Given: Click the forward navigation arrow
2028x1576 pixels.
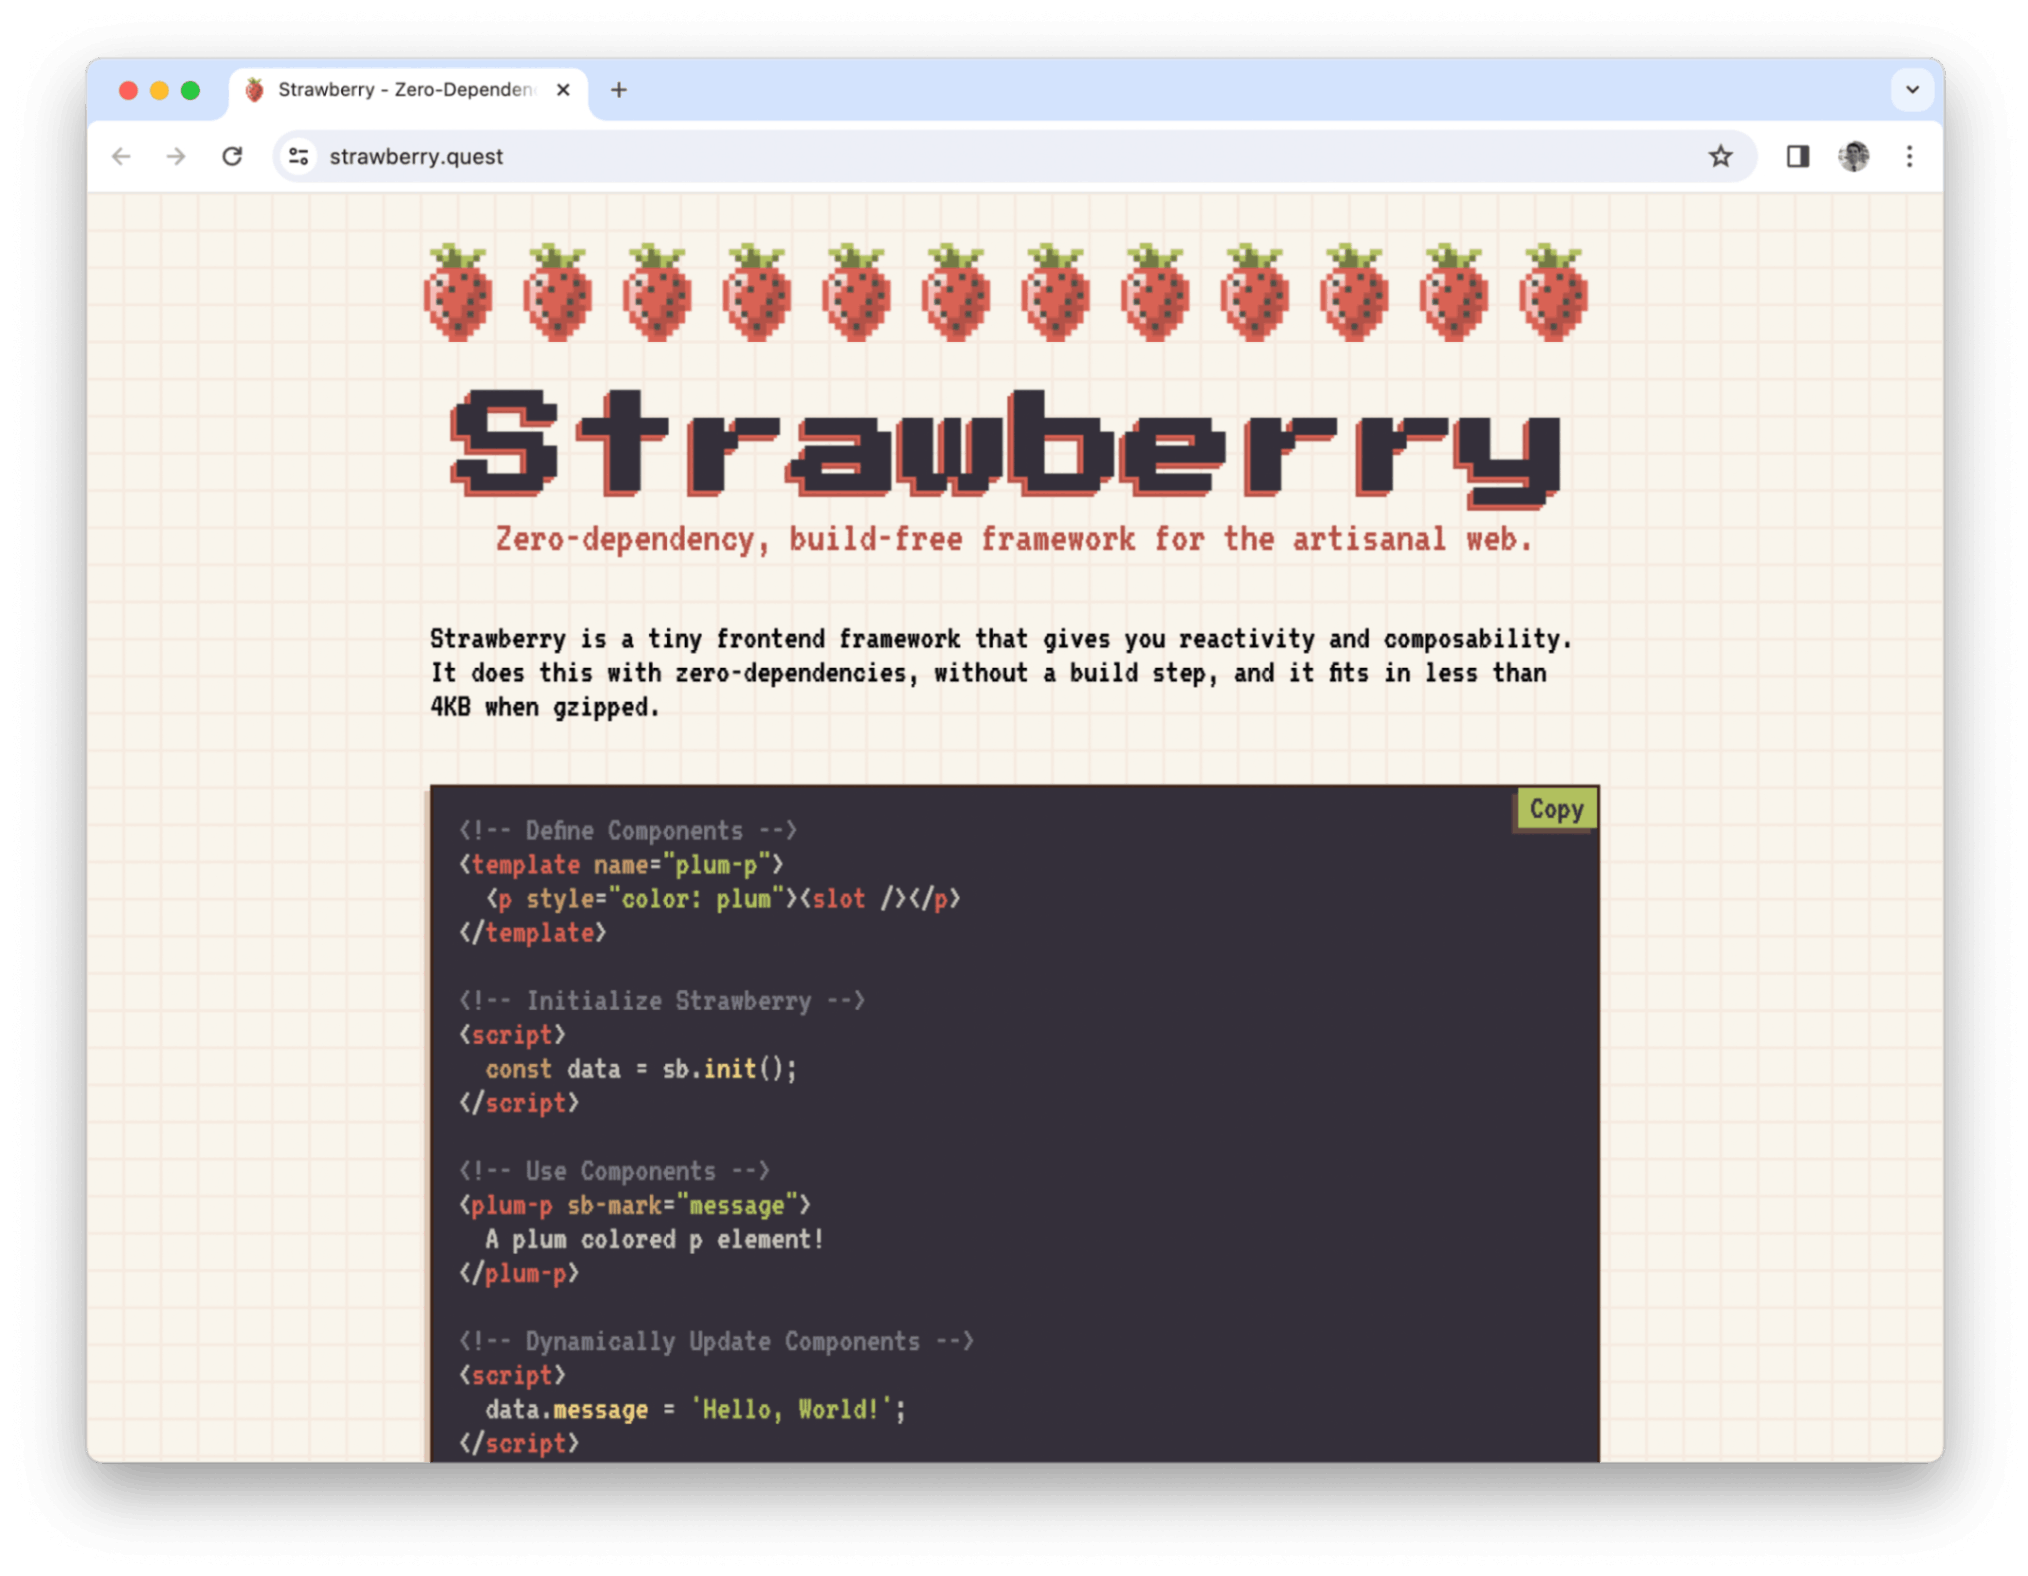Looking at the screenshot, I should (177, 156).
